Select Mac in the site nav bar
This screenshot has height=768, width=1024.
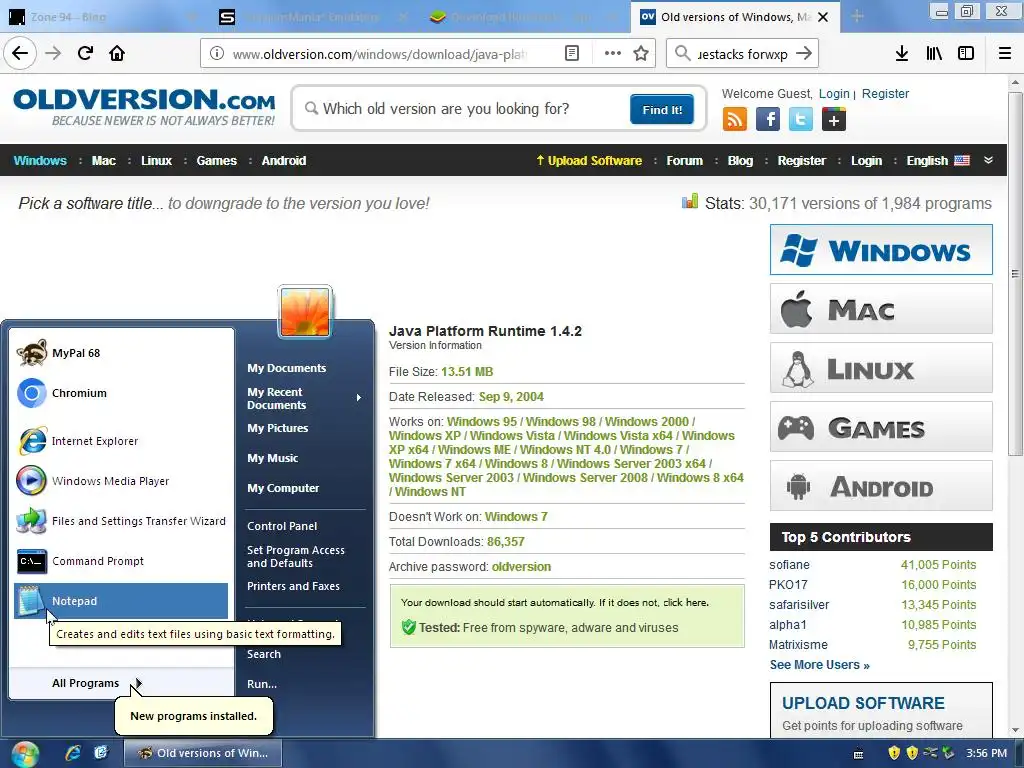point(103,161)
